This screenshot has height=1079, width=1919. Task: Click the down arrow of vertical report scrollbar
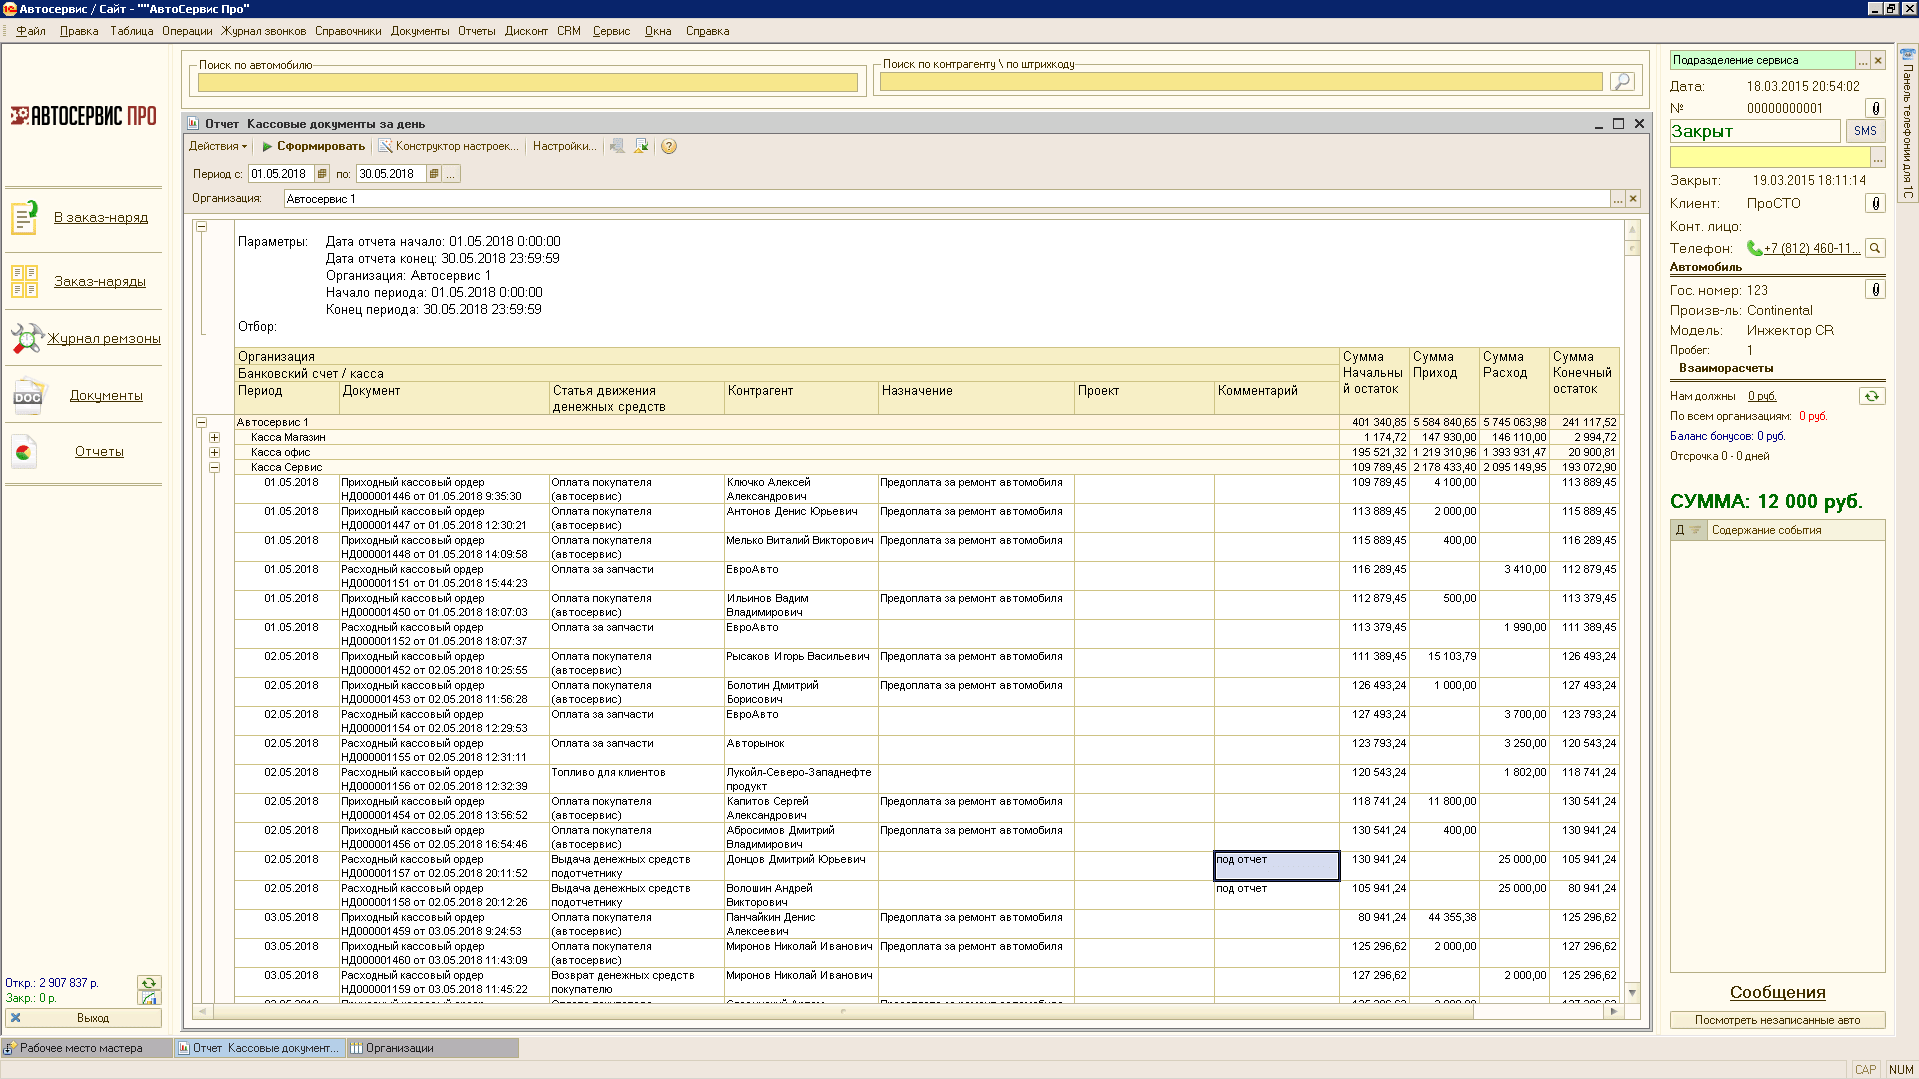click(x=1632, y=993)
